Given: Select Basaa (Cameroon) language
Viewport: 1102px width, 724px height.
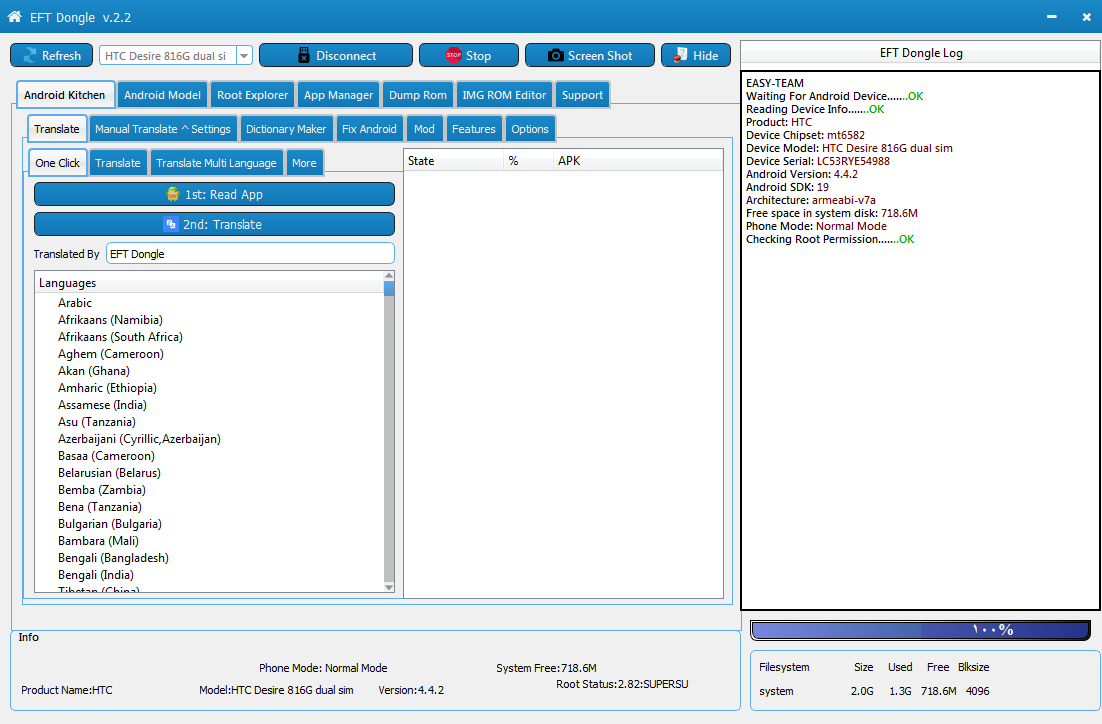Looking at the screenshot, I should tap(106, 455).
